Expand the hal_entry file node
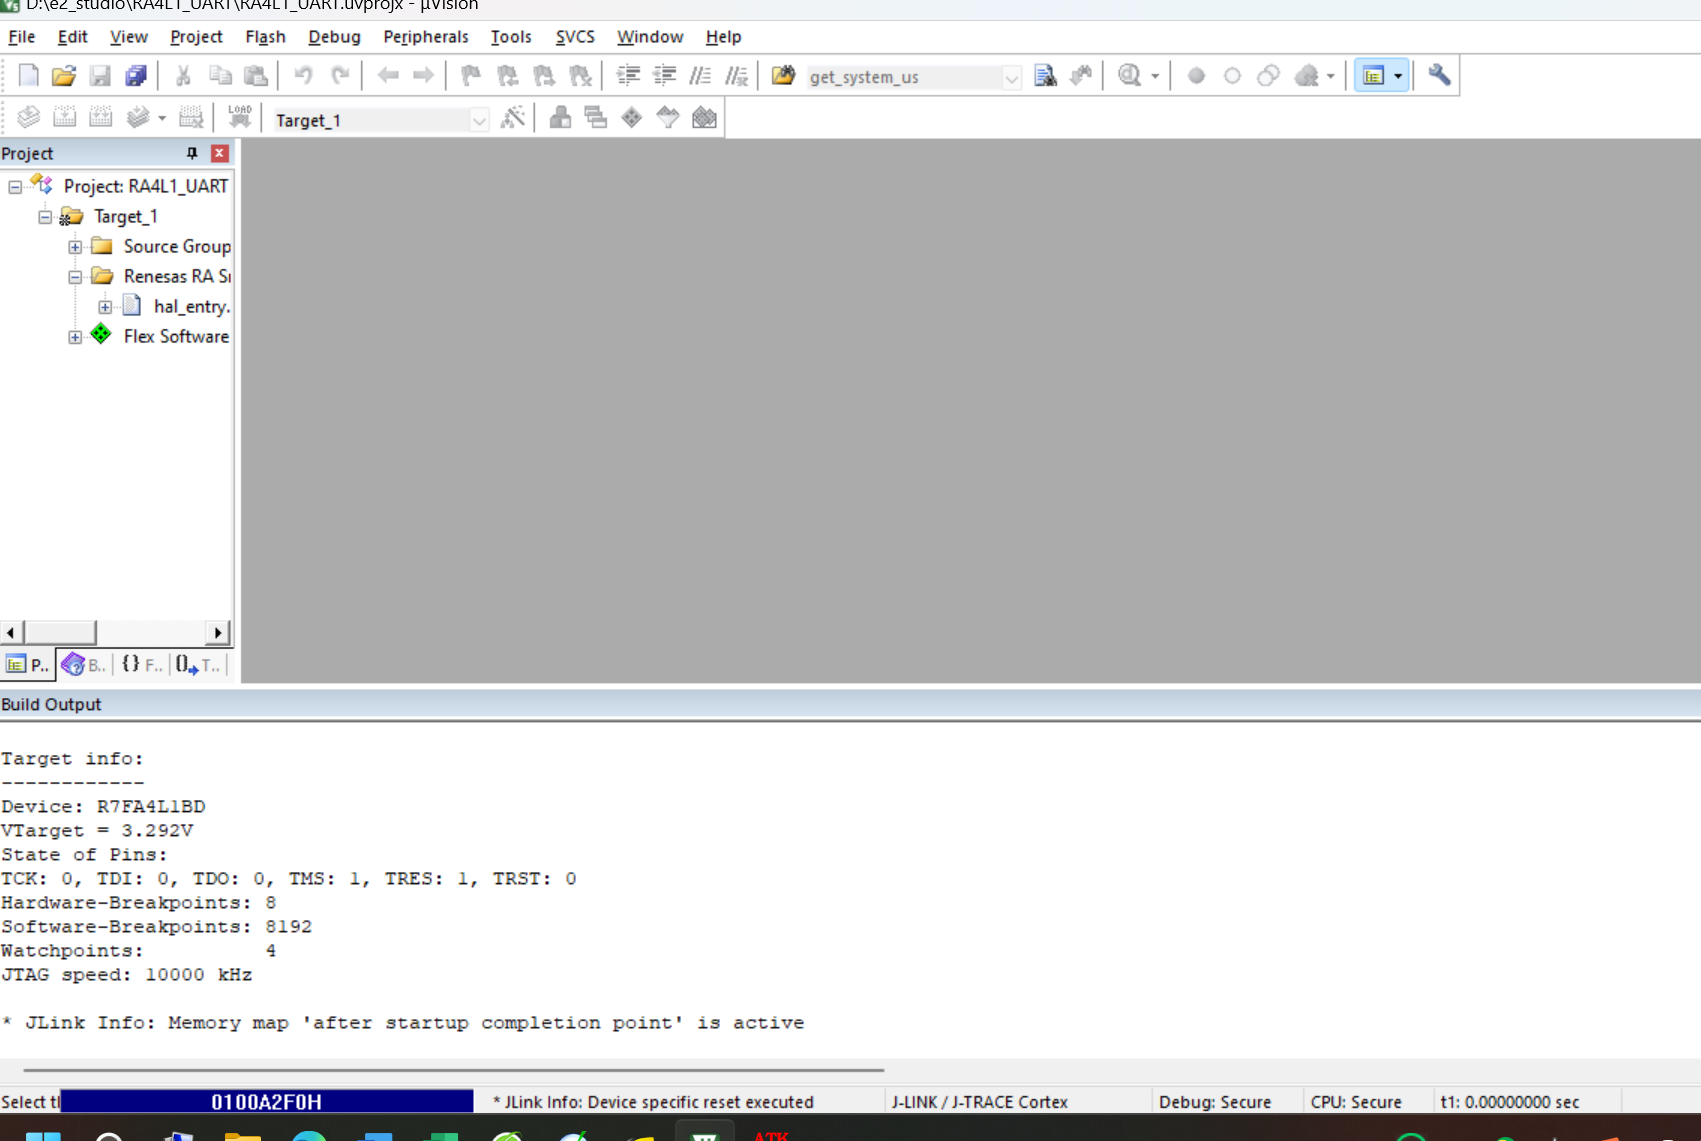The height and width of the screenshot is (1141, 1701). click(x=105, y=307)
